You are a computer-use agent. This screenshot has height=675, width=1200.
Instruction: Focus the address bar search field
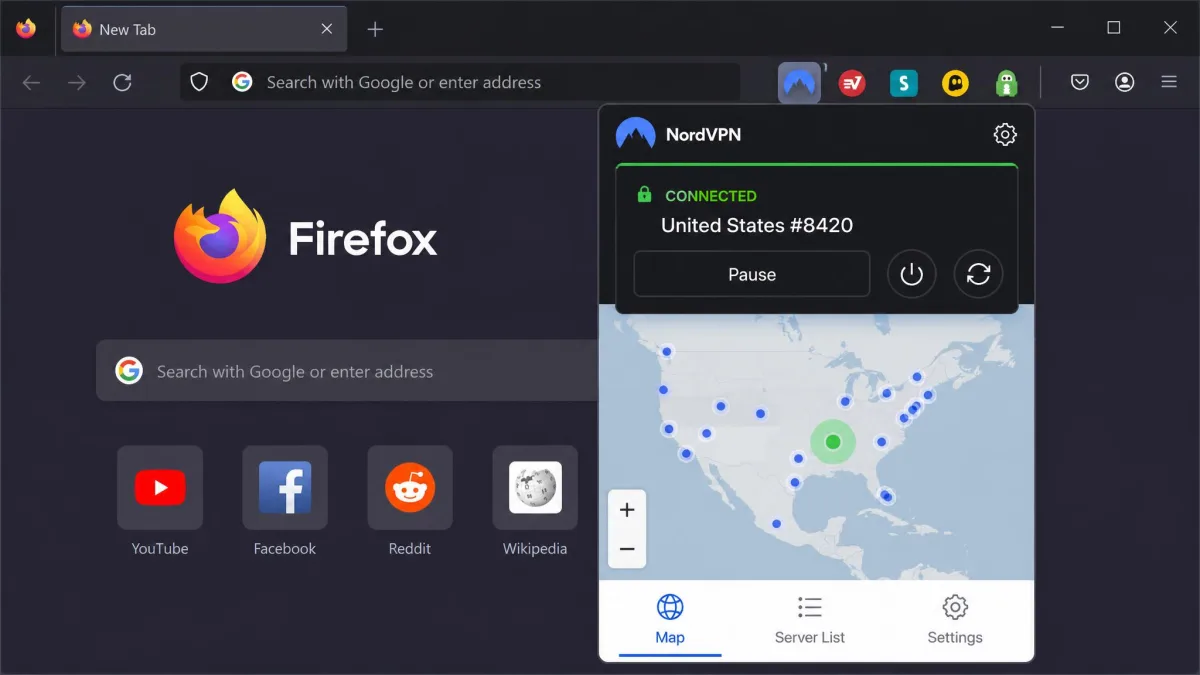coord(460,82)
